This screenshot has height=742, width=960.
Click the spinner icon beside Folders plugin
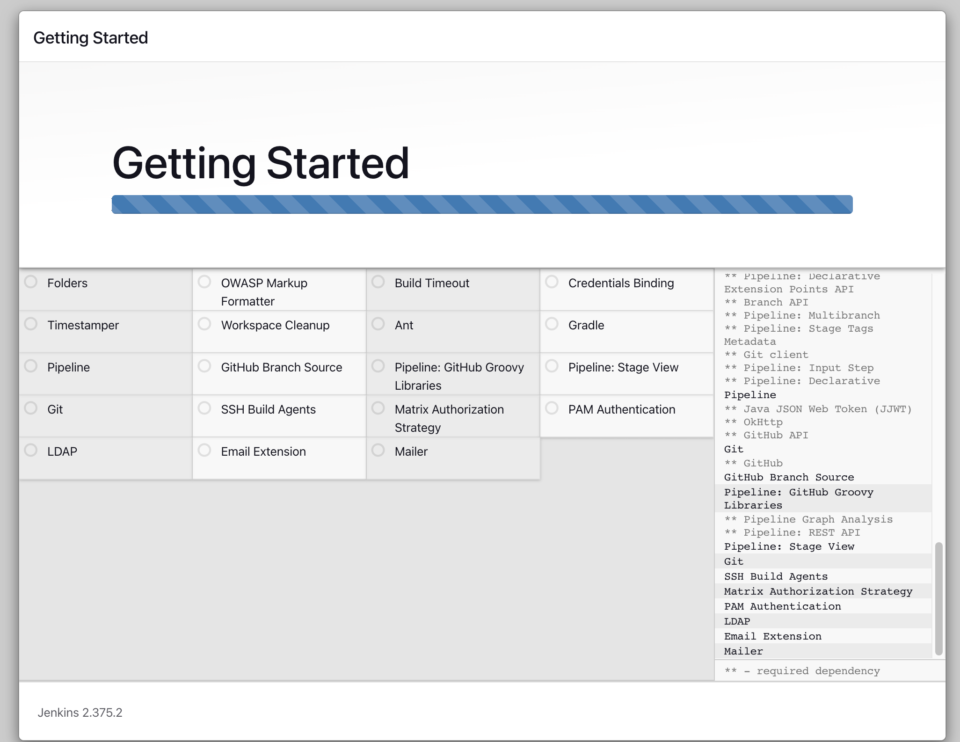32,283
